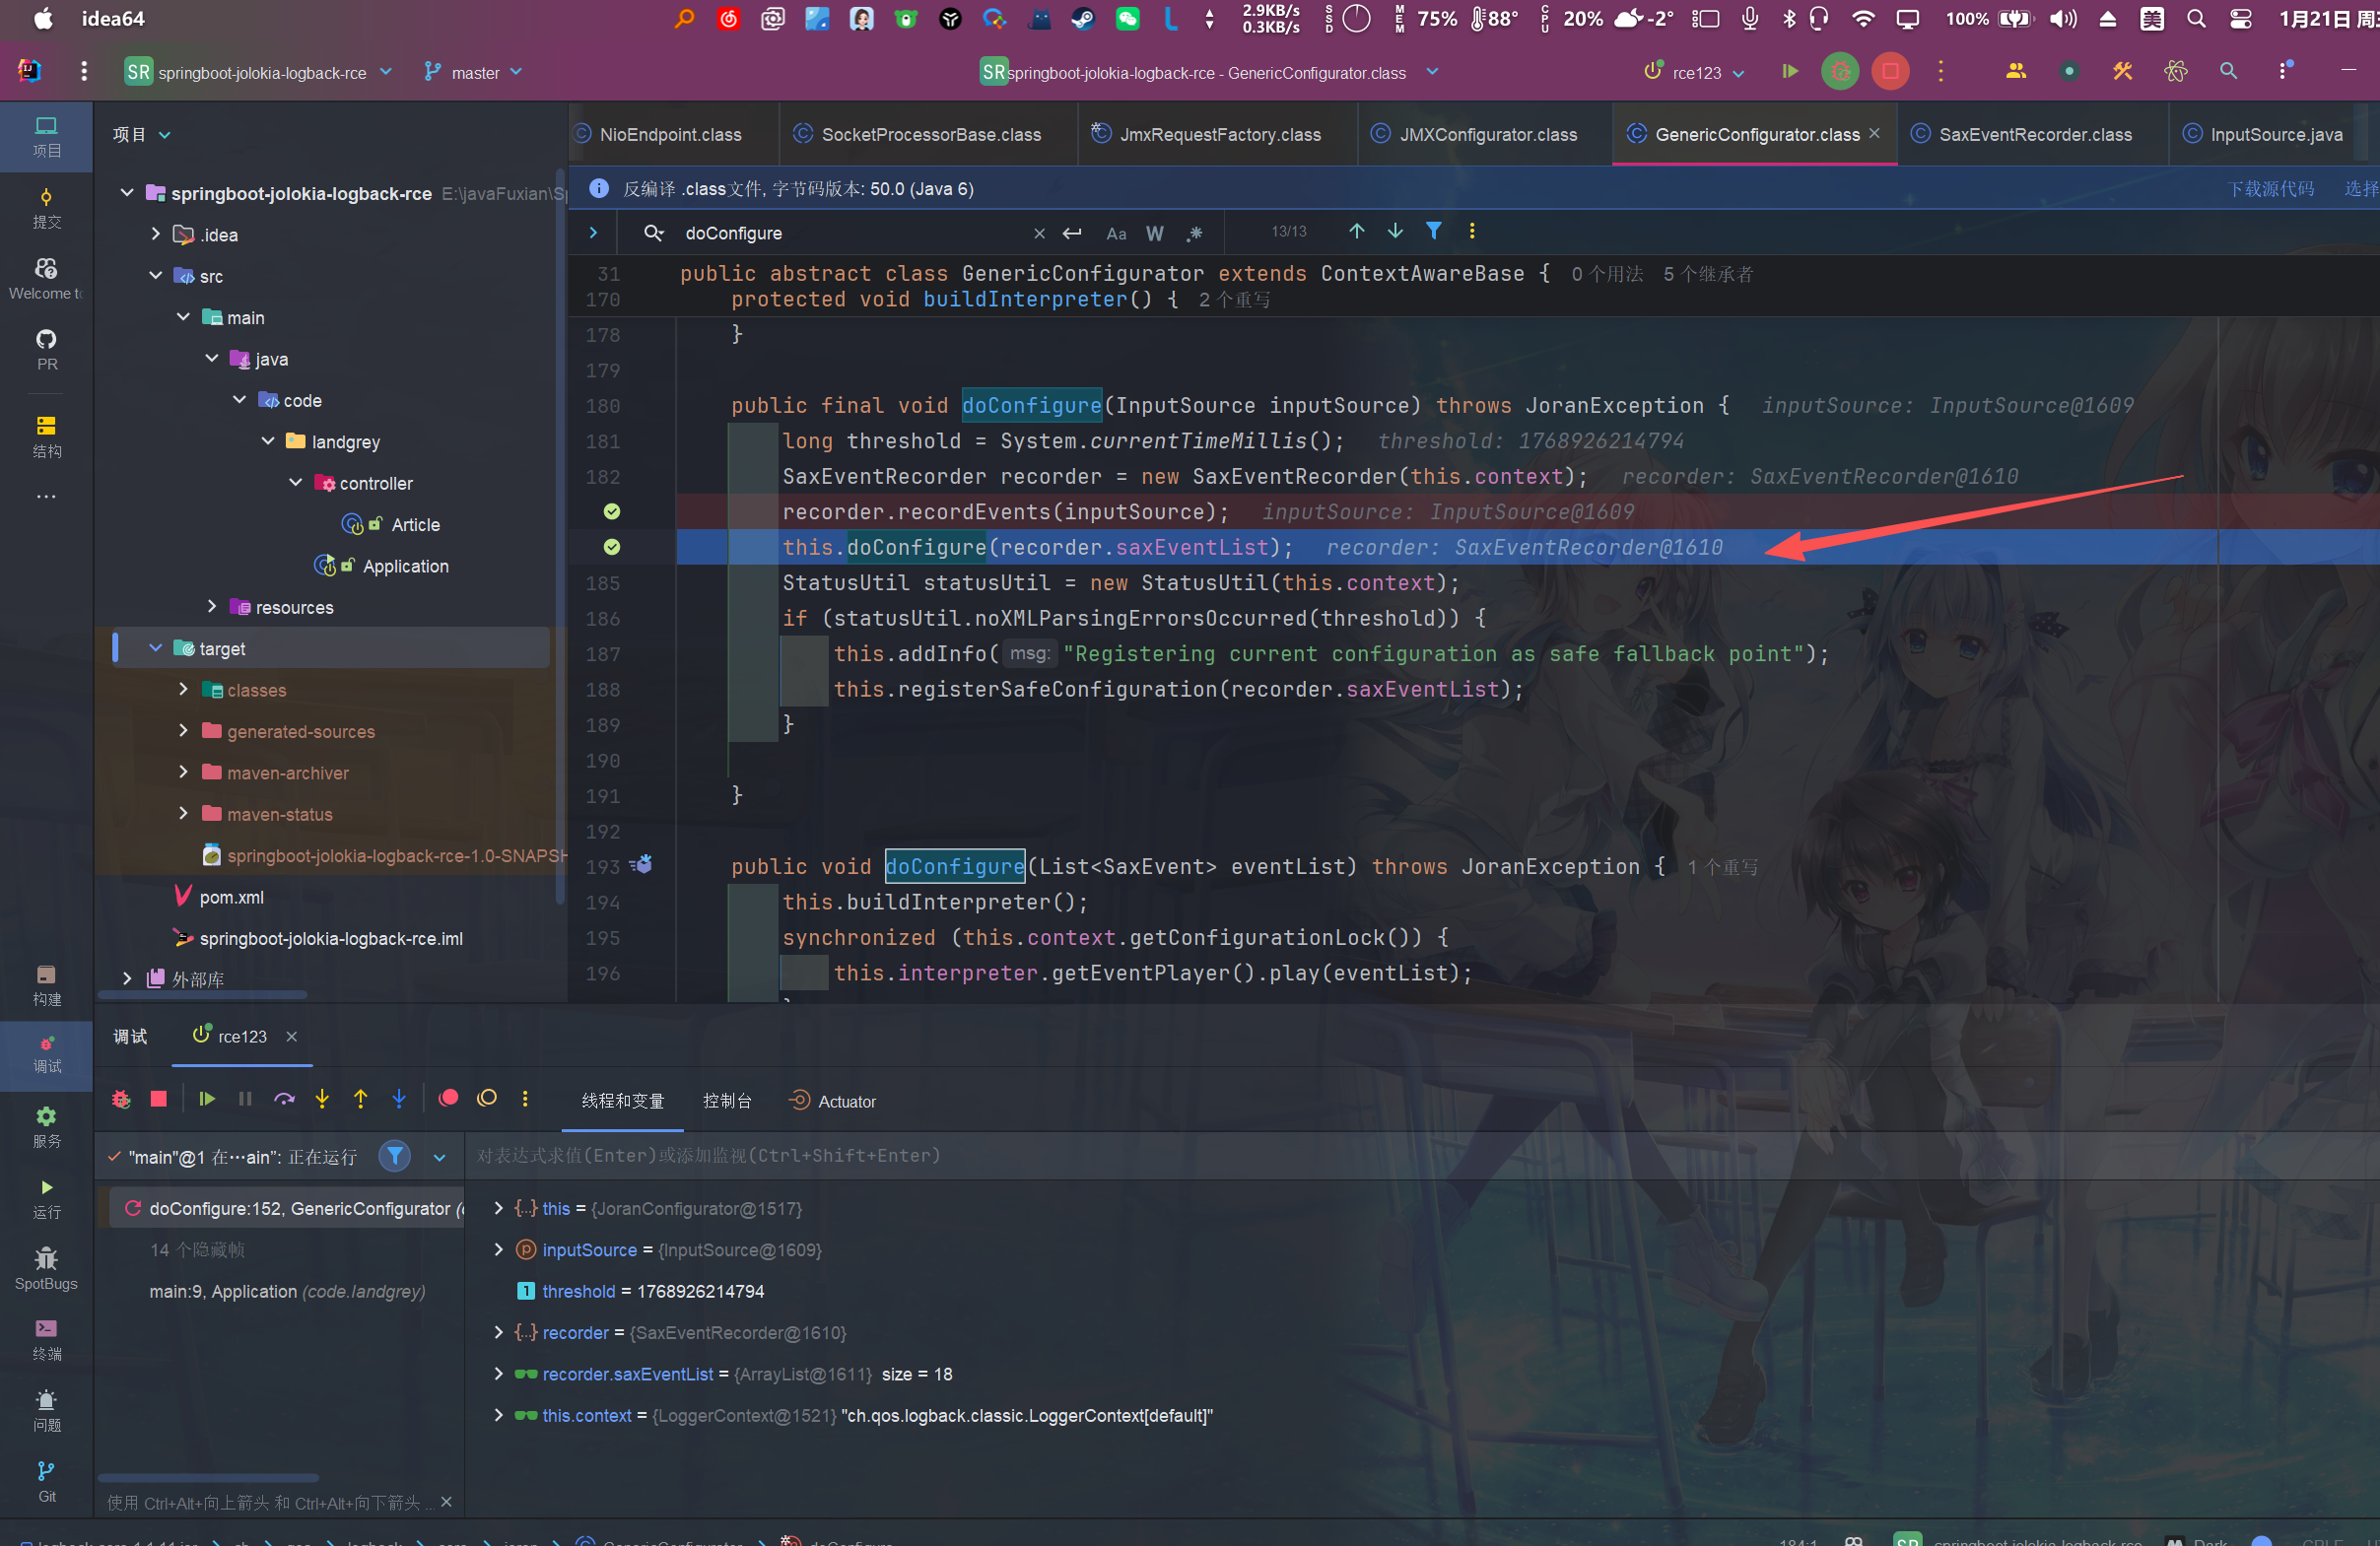Click View Breakpoints red circles icon
The width and height of the screenshot is (2380, 1546).
point(449,1098)
